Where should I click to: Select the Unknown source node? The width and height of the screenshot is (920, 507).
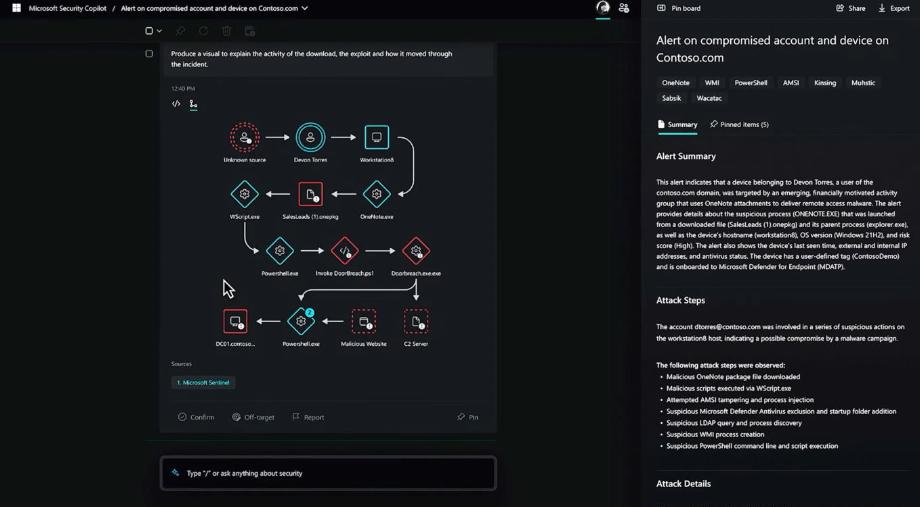[x=245, y=137]
